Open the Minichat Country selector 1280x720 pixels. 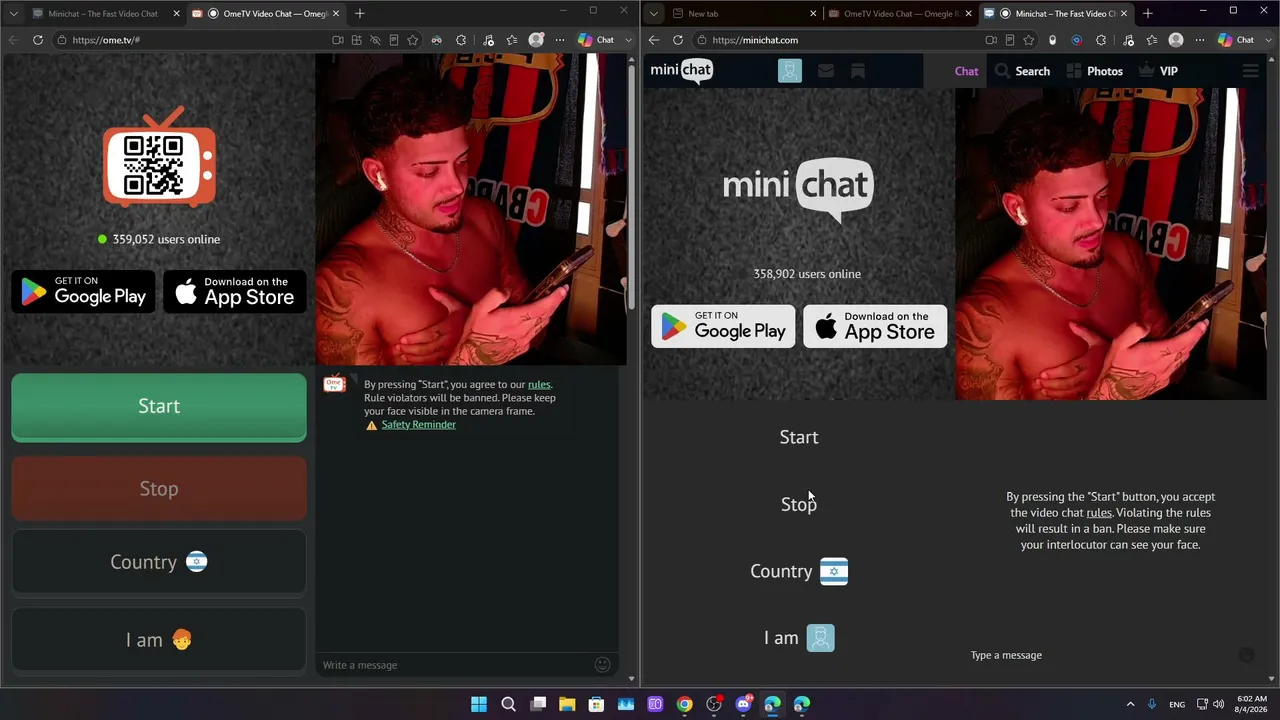799,571
